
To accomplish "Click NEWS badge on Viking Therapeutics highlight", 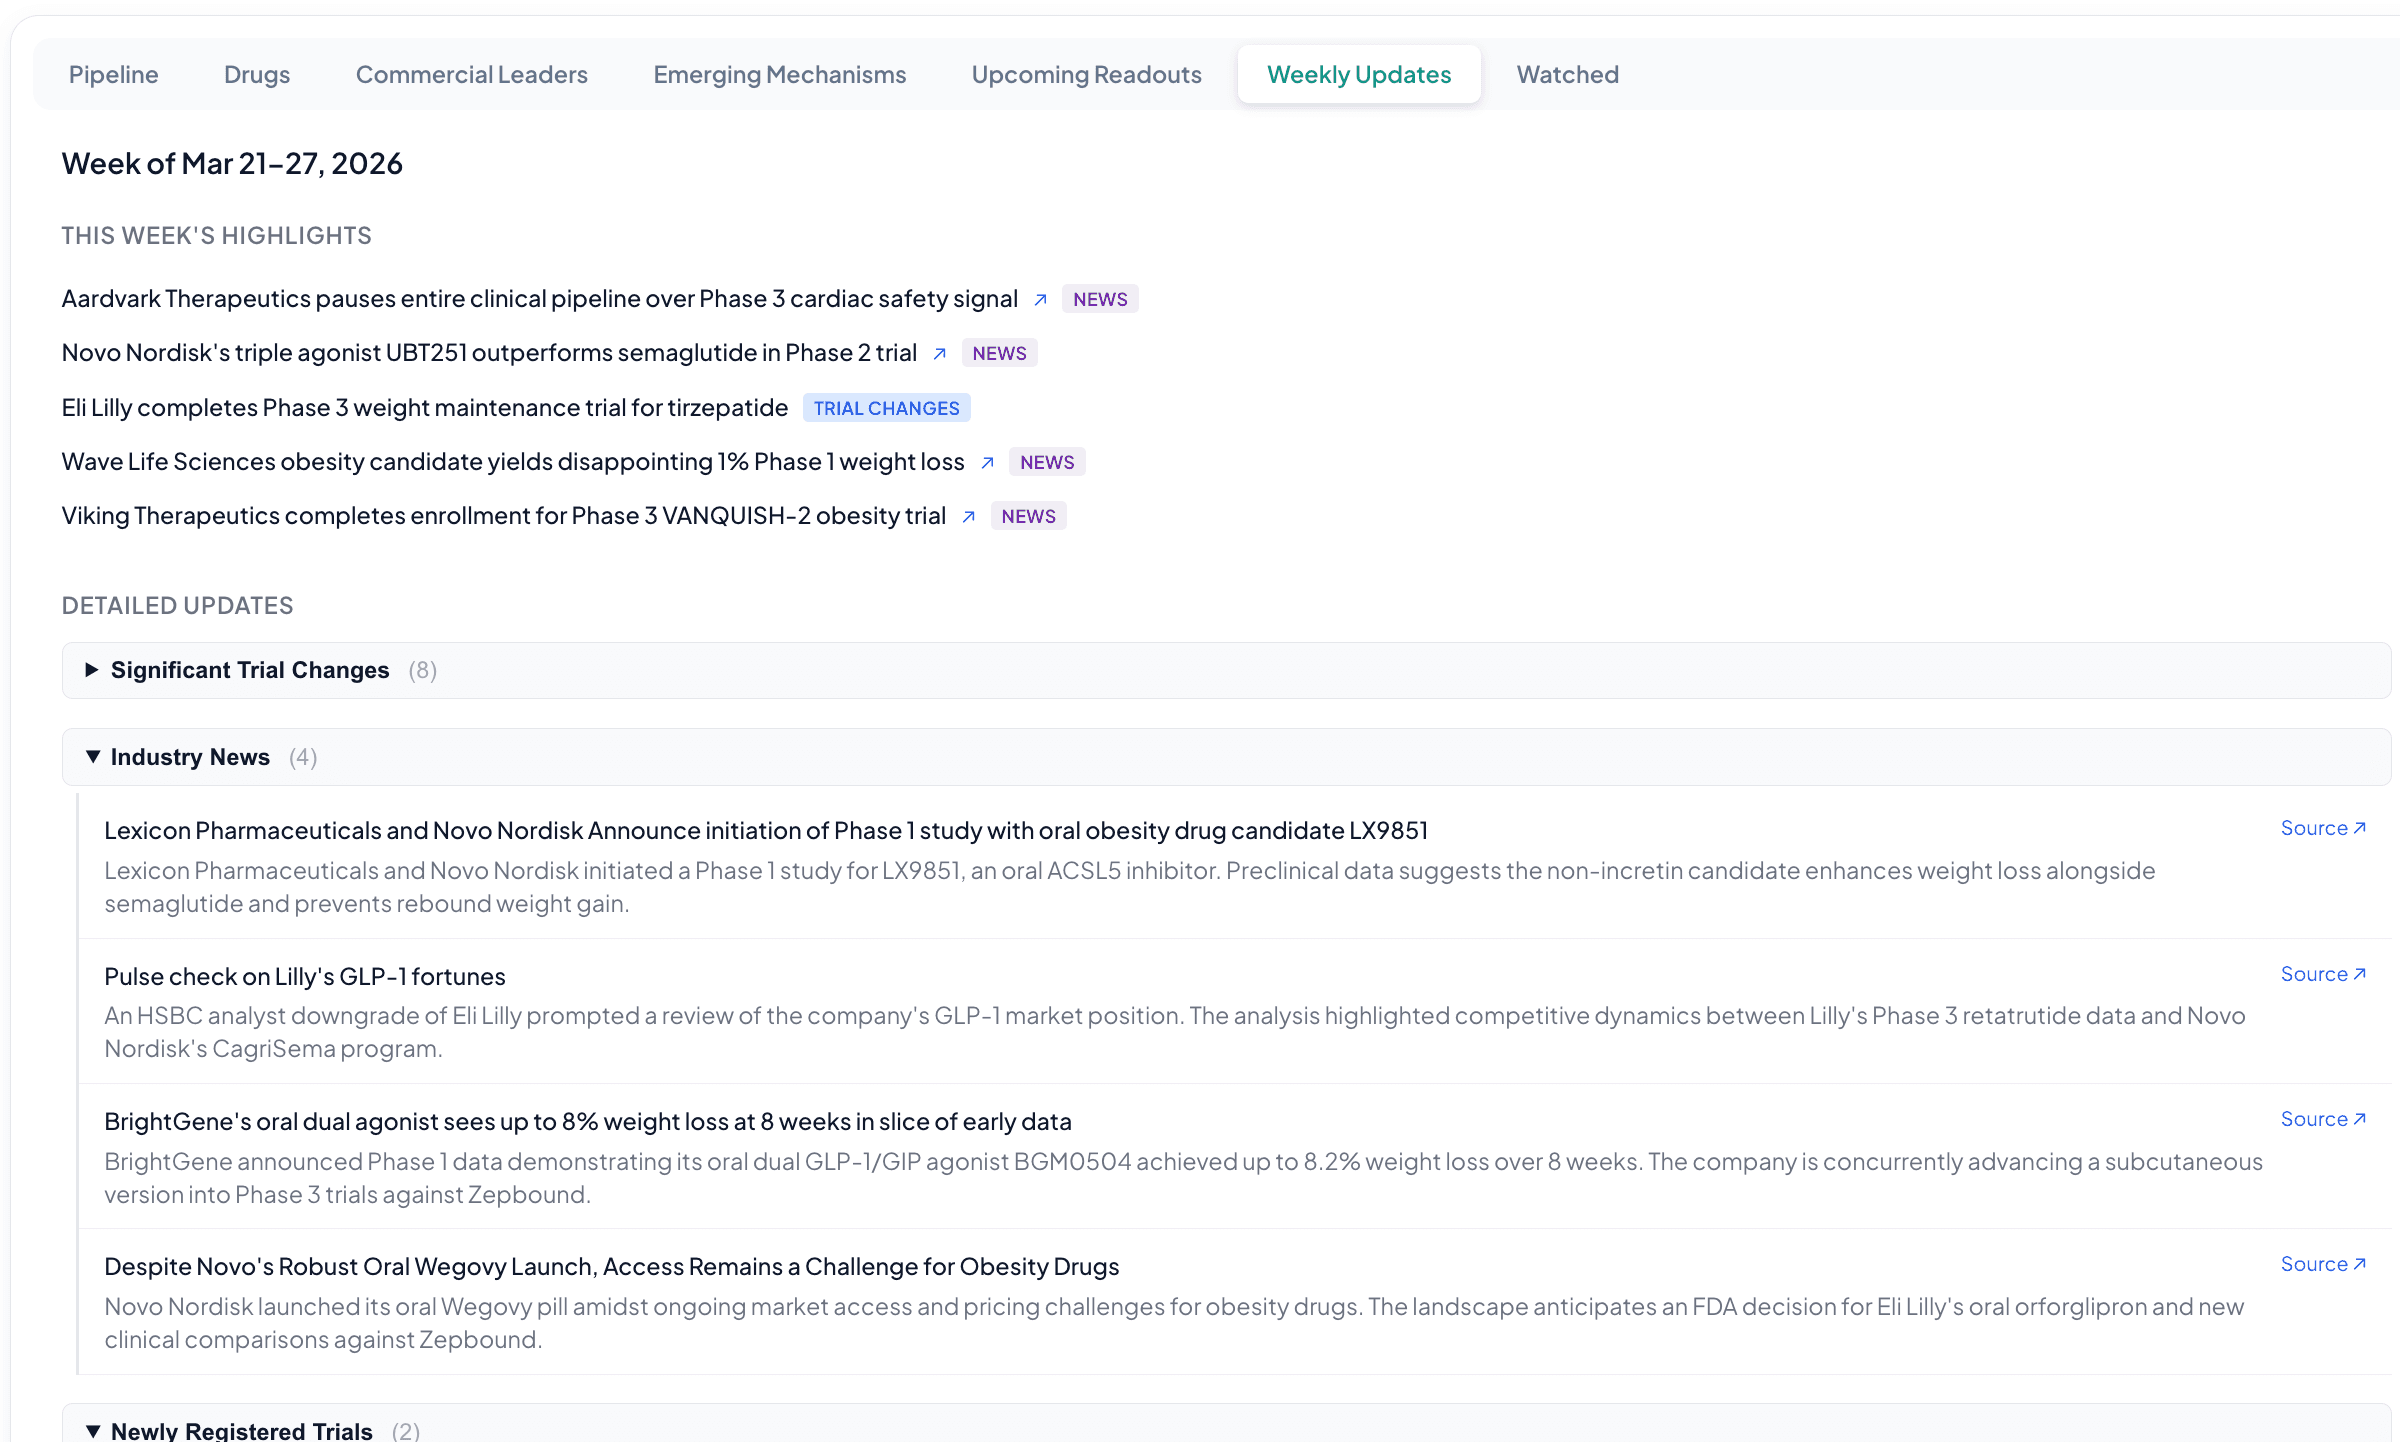I will tap(1028, 516).
